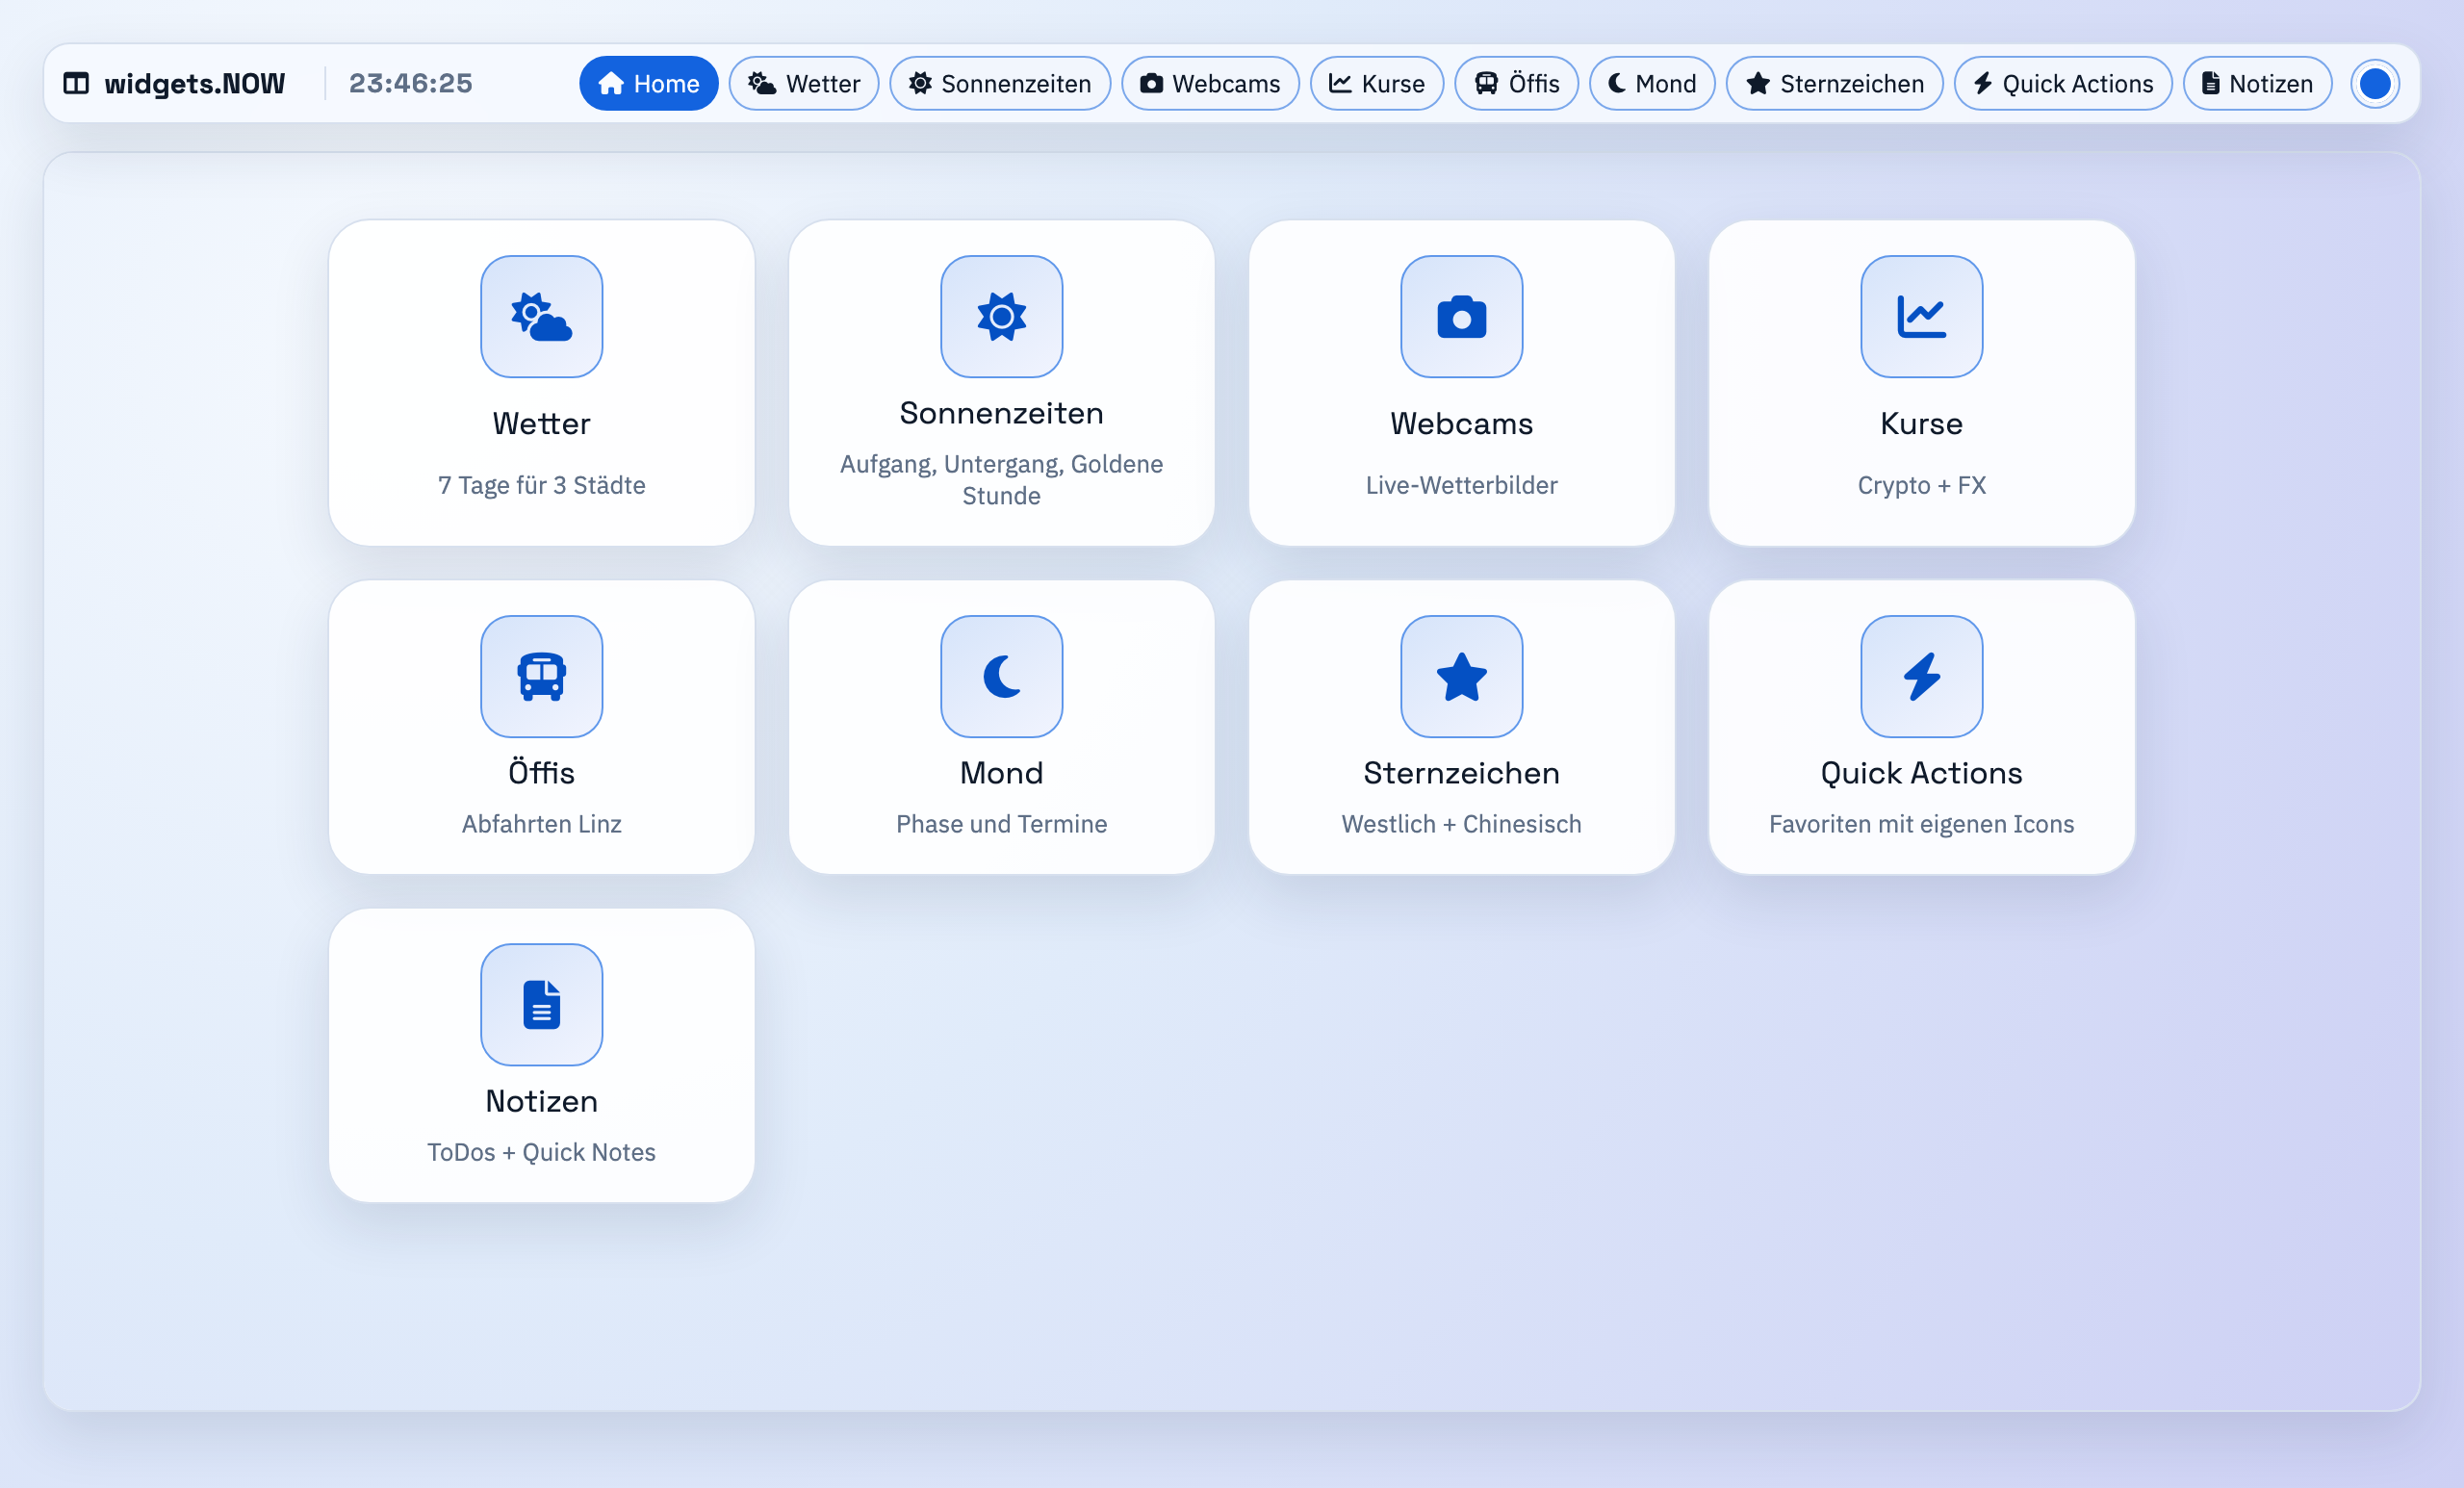The height and width of the screenshot is (1488, 2464).
Task: Open the Sonnenzeiten tab in navbar
Action: [999, 83]
